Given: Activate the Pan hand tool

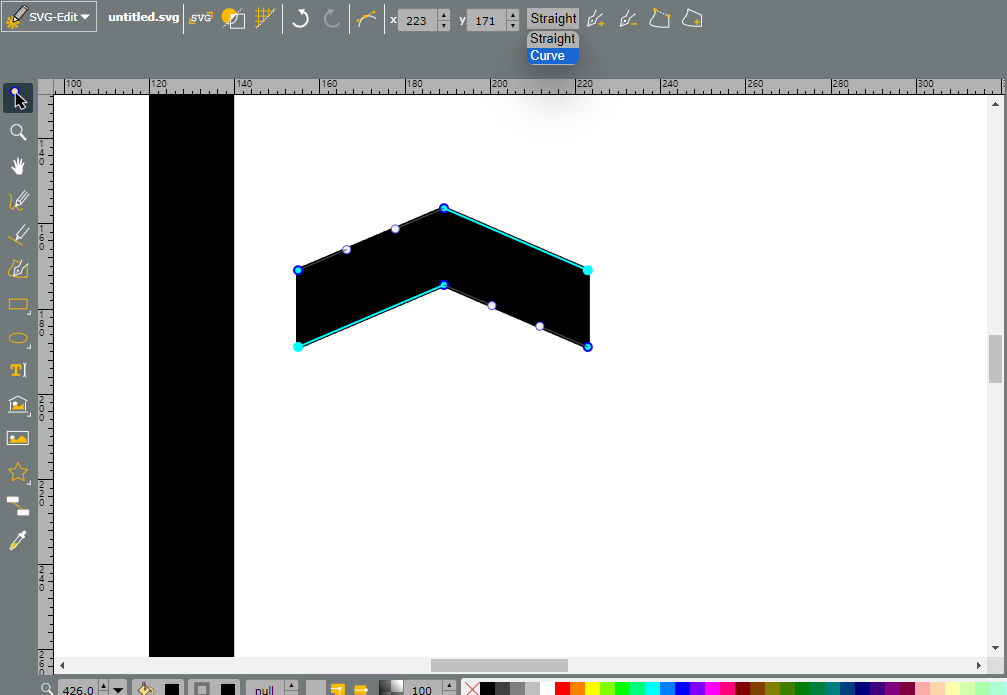Looking at the screenshot, I should pyautogui.click(x=18, y=166).
